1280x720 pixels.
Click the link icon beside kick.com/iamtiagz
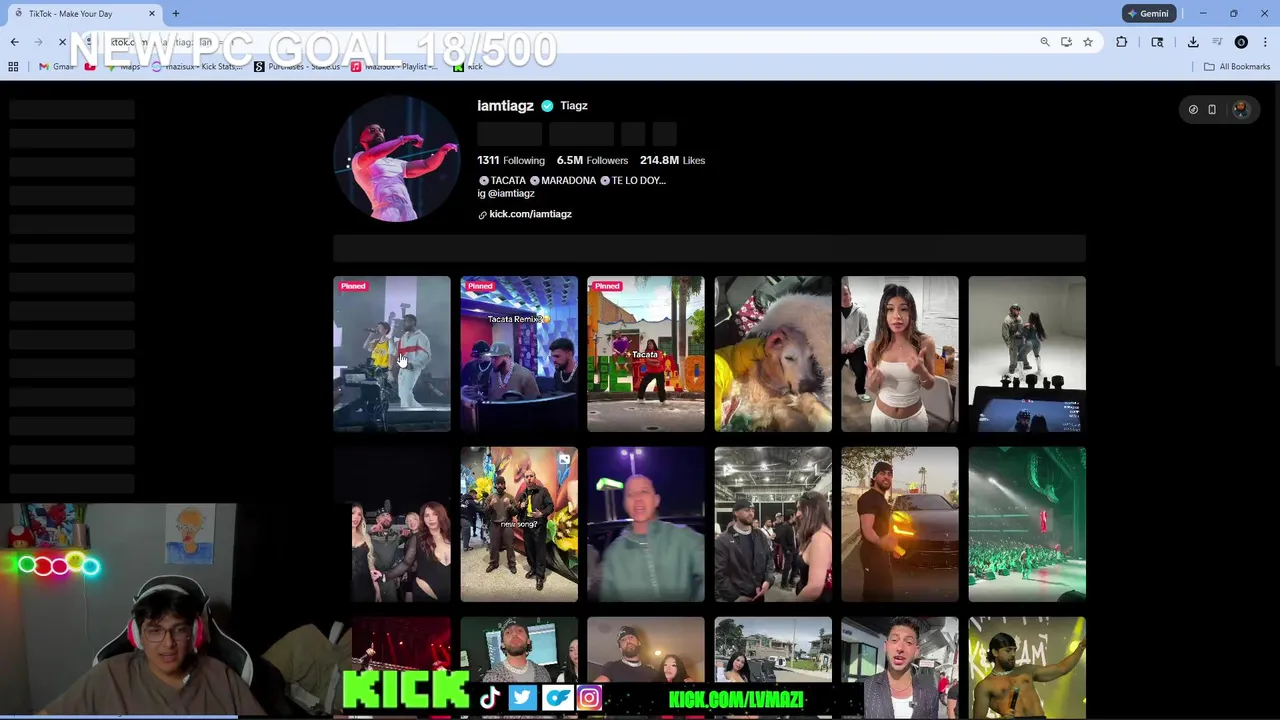click(x=482, y=215)
